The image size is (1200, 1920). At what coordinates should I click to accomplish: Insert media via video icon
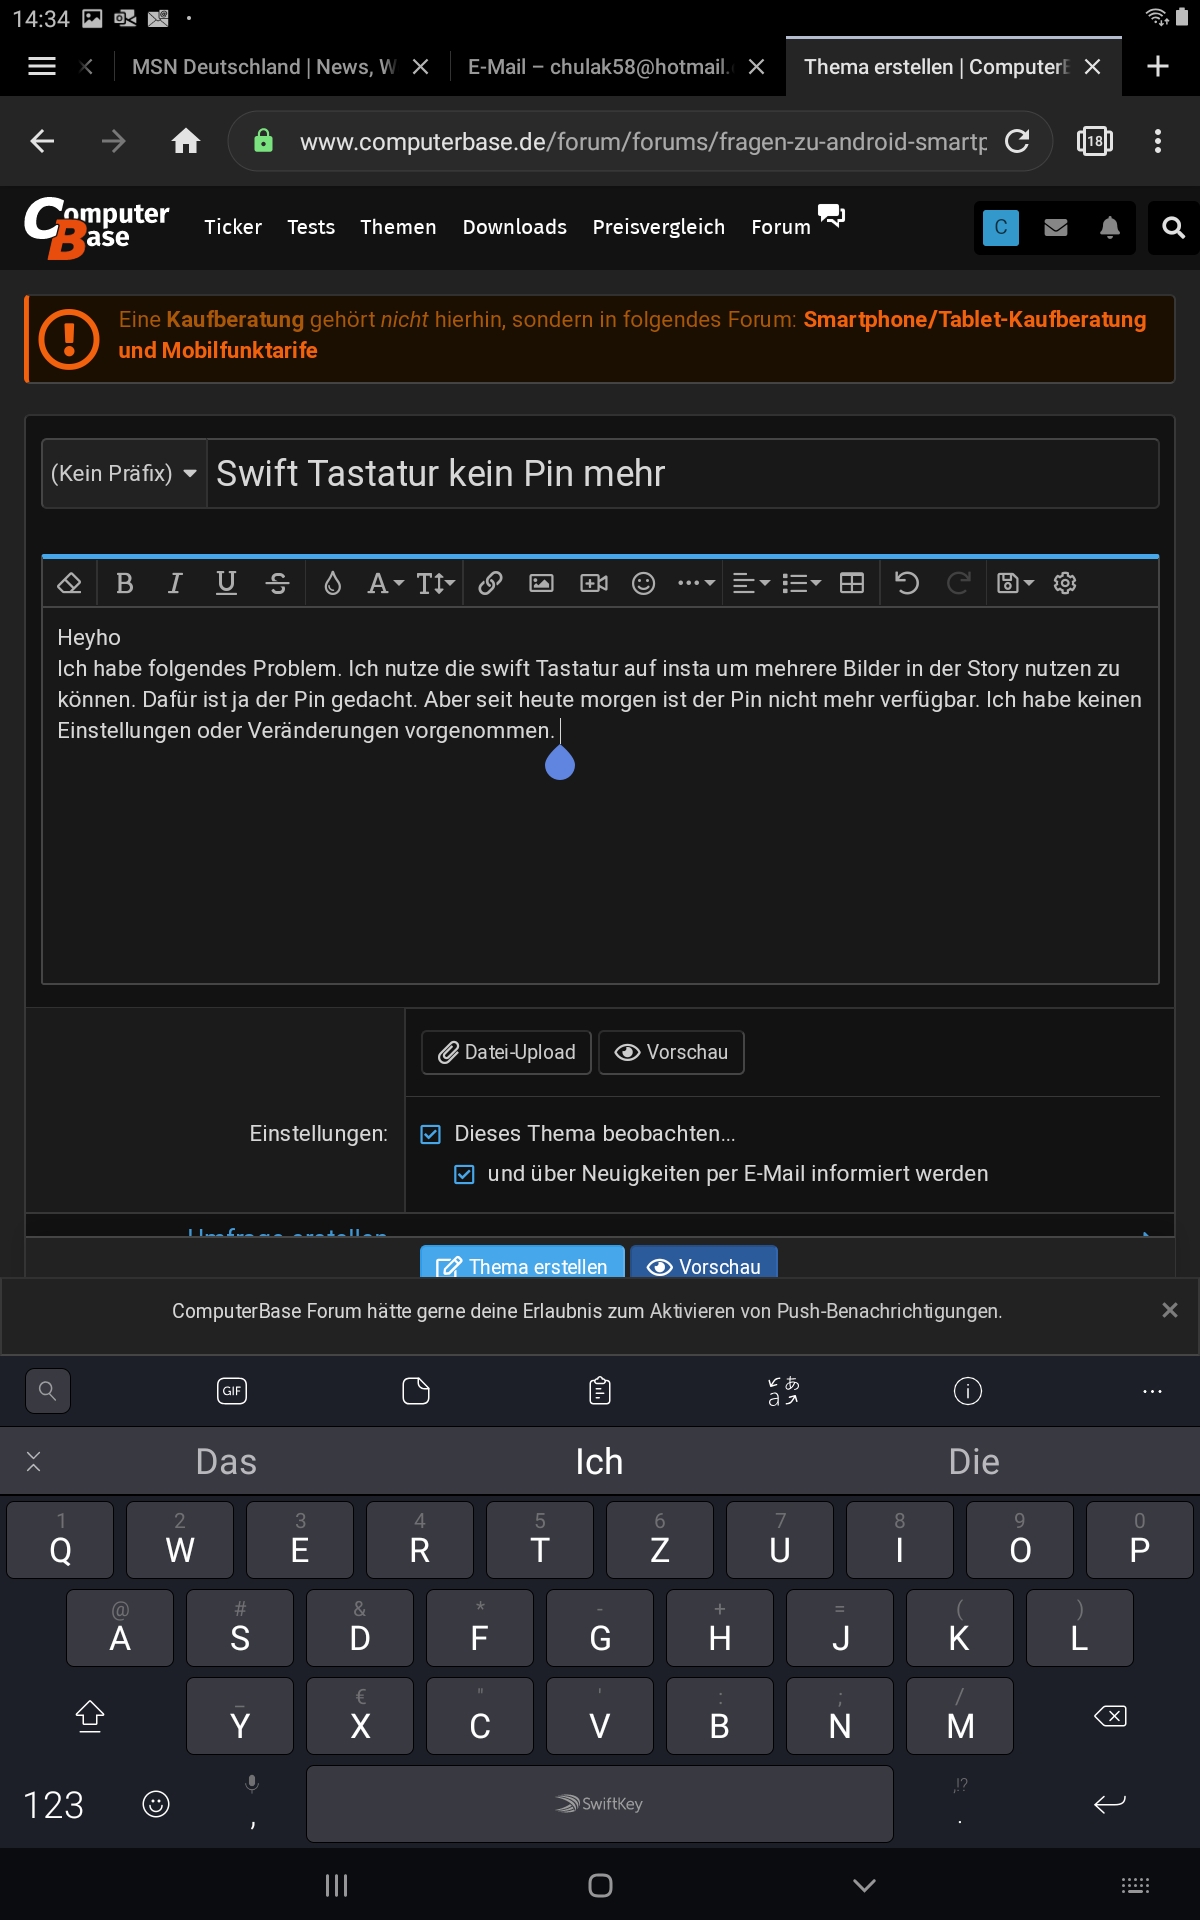pos(594,583)
